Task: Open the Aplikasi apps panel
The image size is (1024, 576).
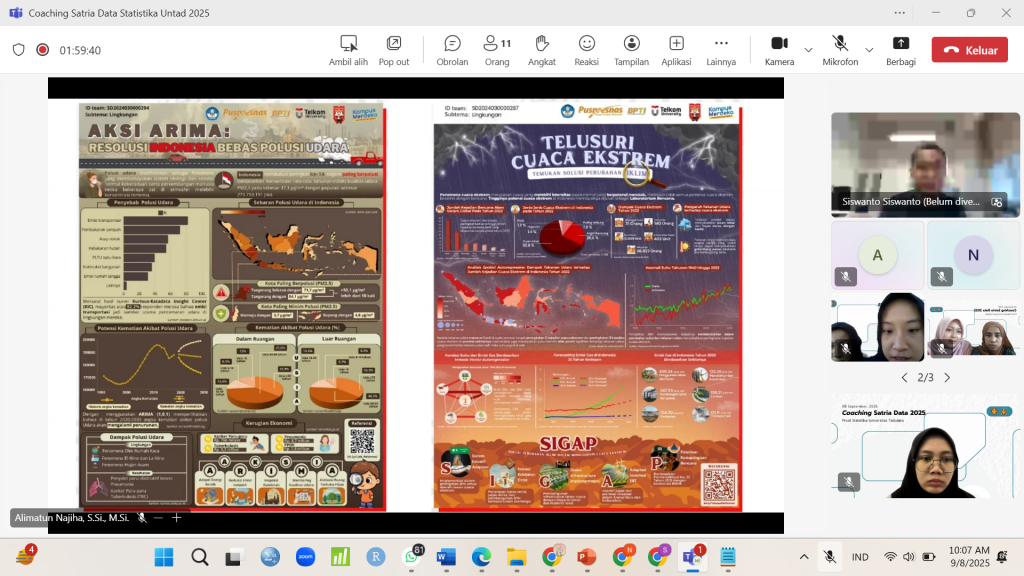Action: [676, 49]
